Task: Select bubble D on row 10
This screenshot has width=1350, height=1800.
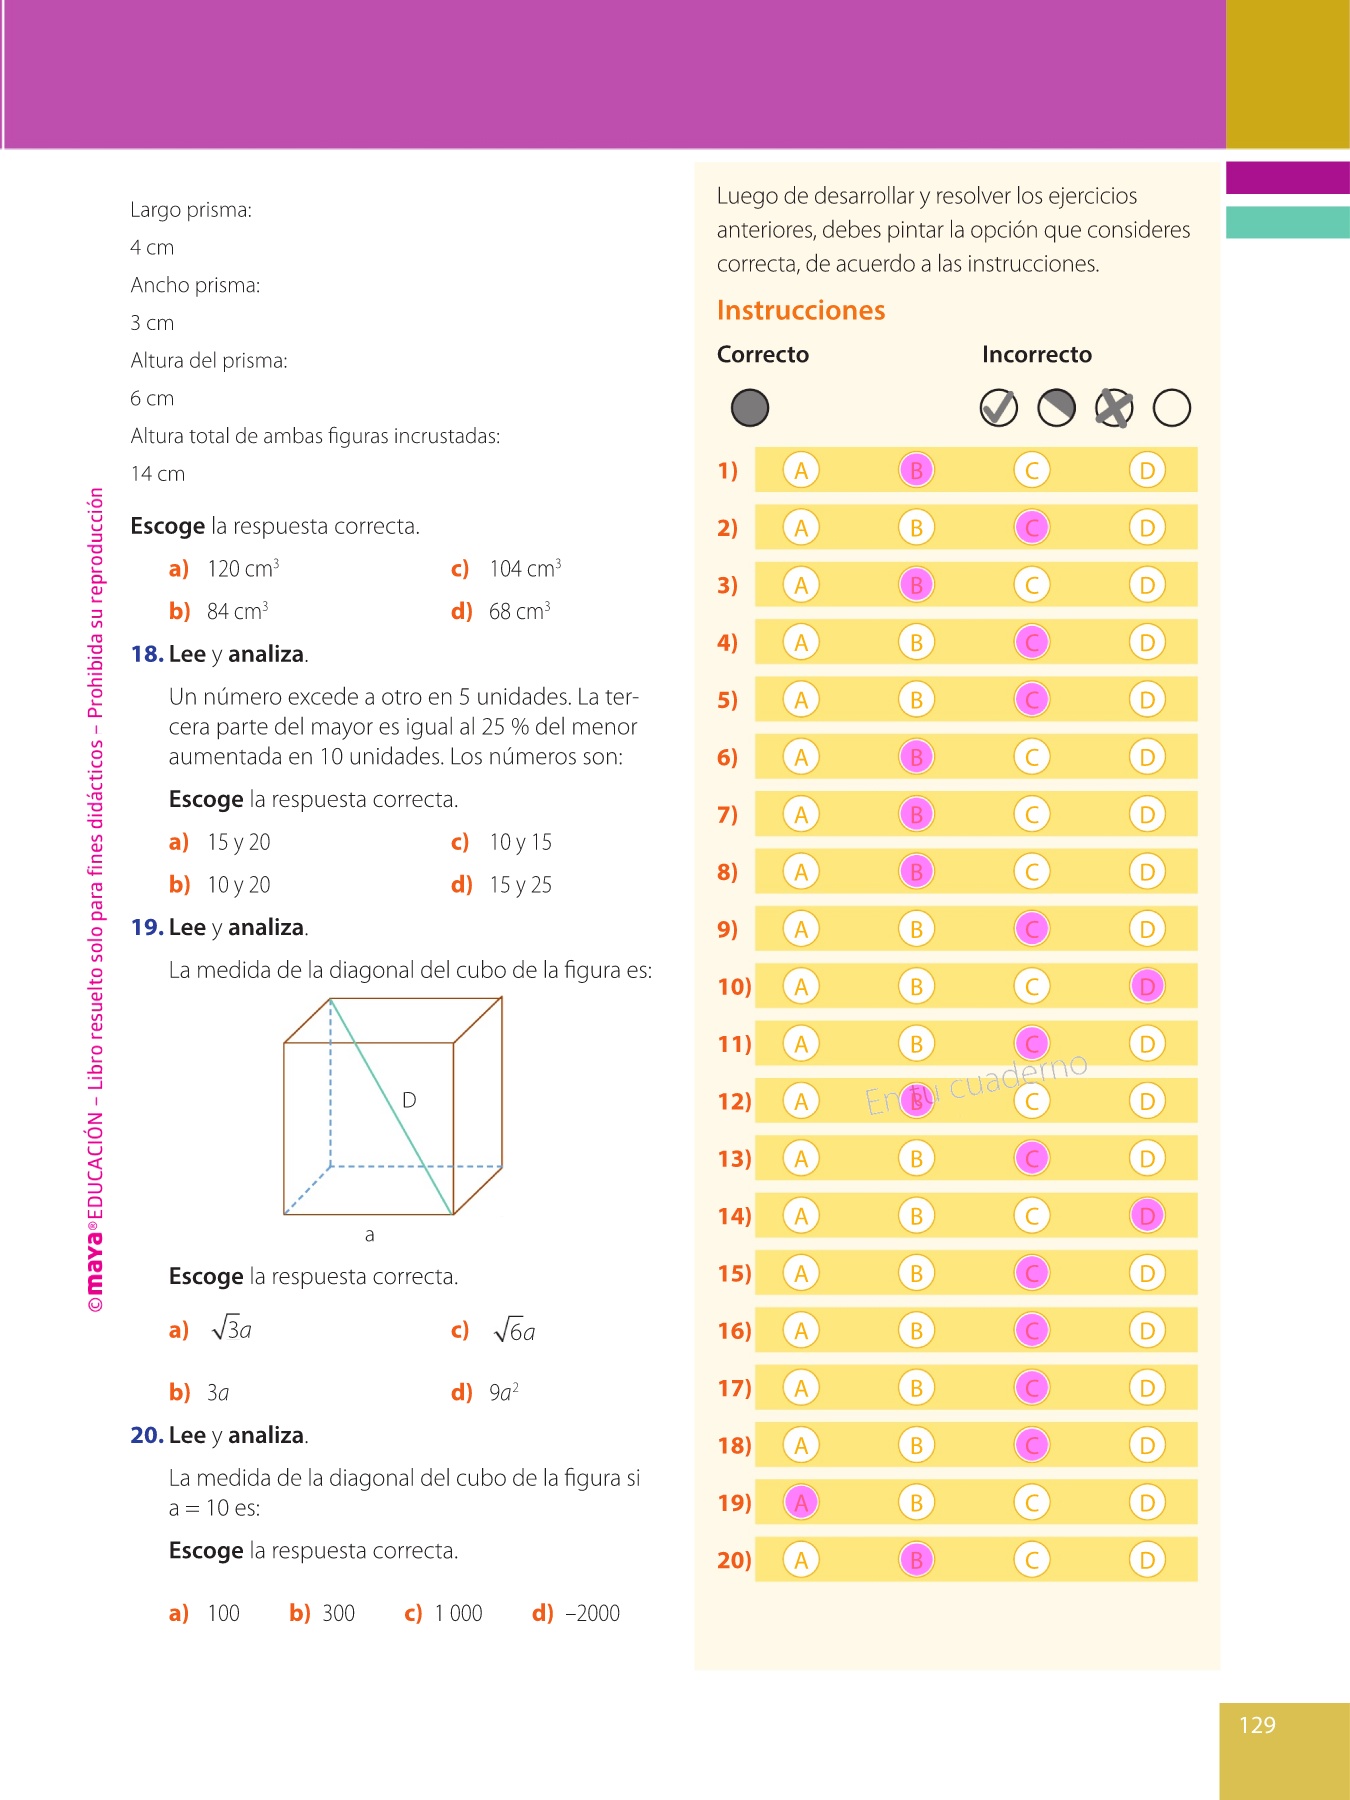Action: click(1147, 987)
